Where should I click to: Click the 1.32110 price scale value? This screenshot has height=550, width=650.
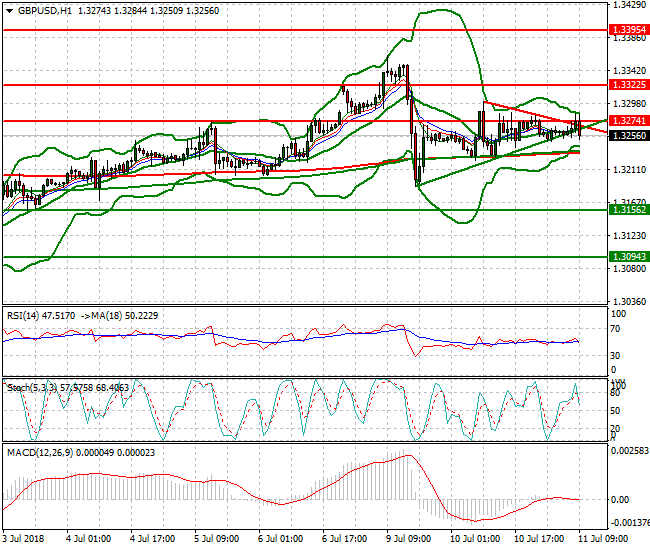629,170
